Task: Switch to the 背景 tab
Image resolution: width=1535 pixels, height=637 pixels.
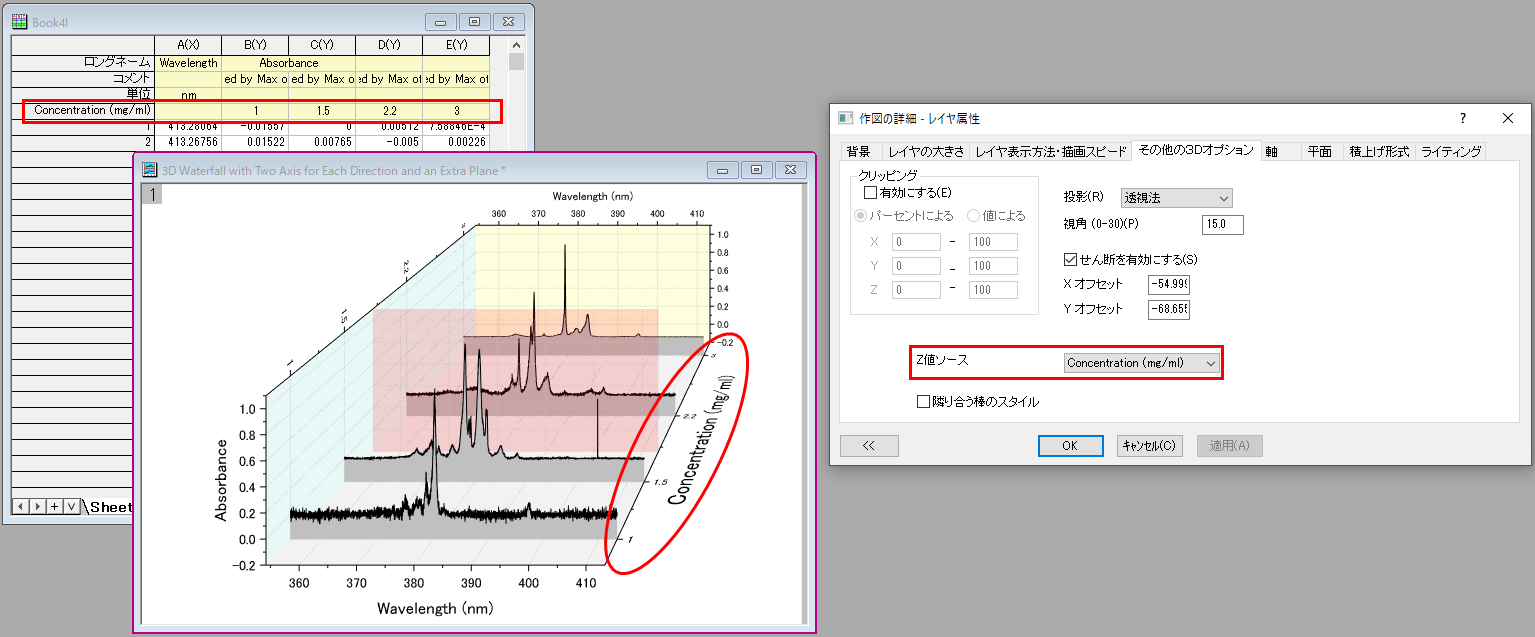Action: 858,151
